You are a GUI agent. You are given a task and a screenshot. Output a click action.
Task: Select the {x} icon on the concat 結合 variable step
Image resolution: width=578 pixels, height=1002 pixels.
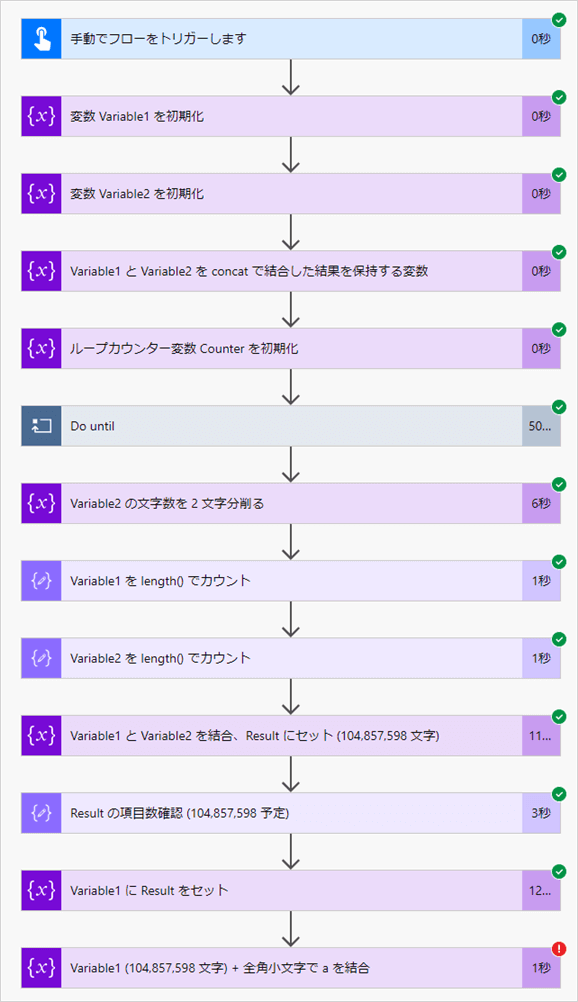point(39,270)
